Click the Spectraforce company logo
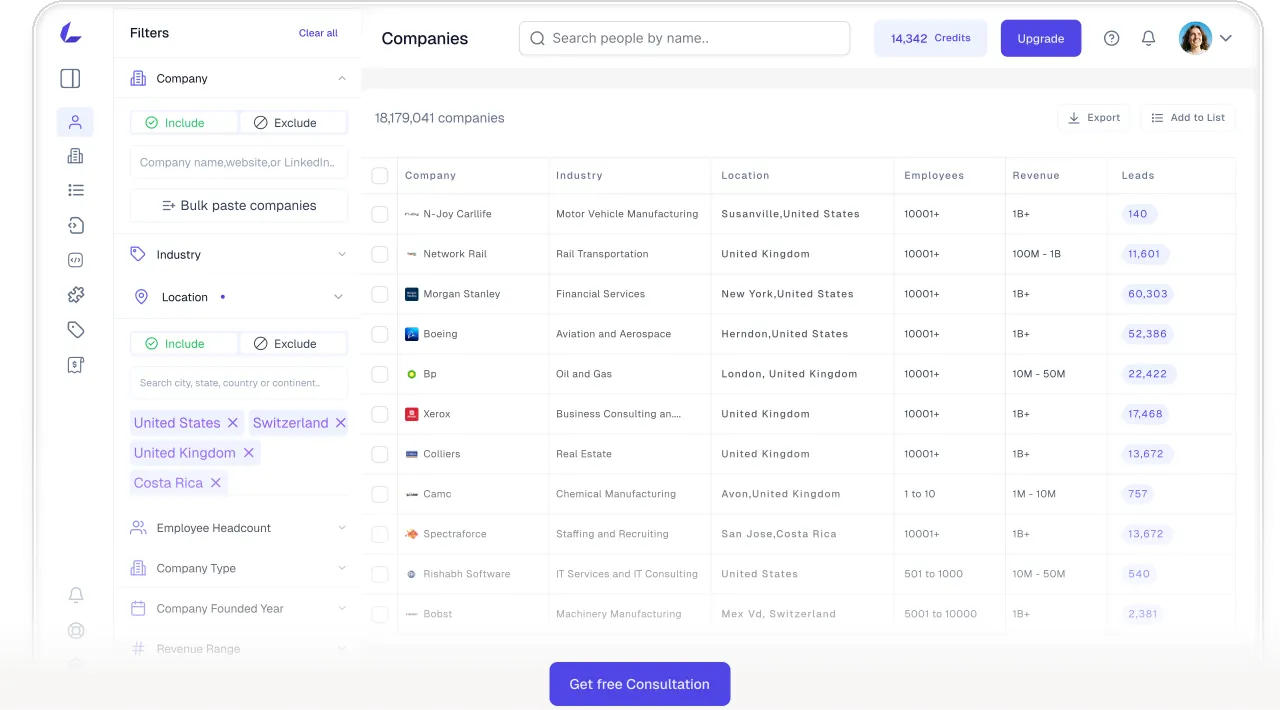 point(411,534)
